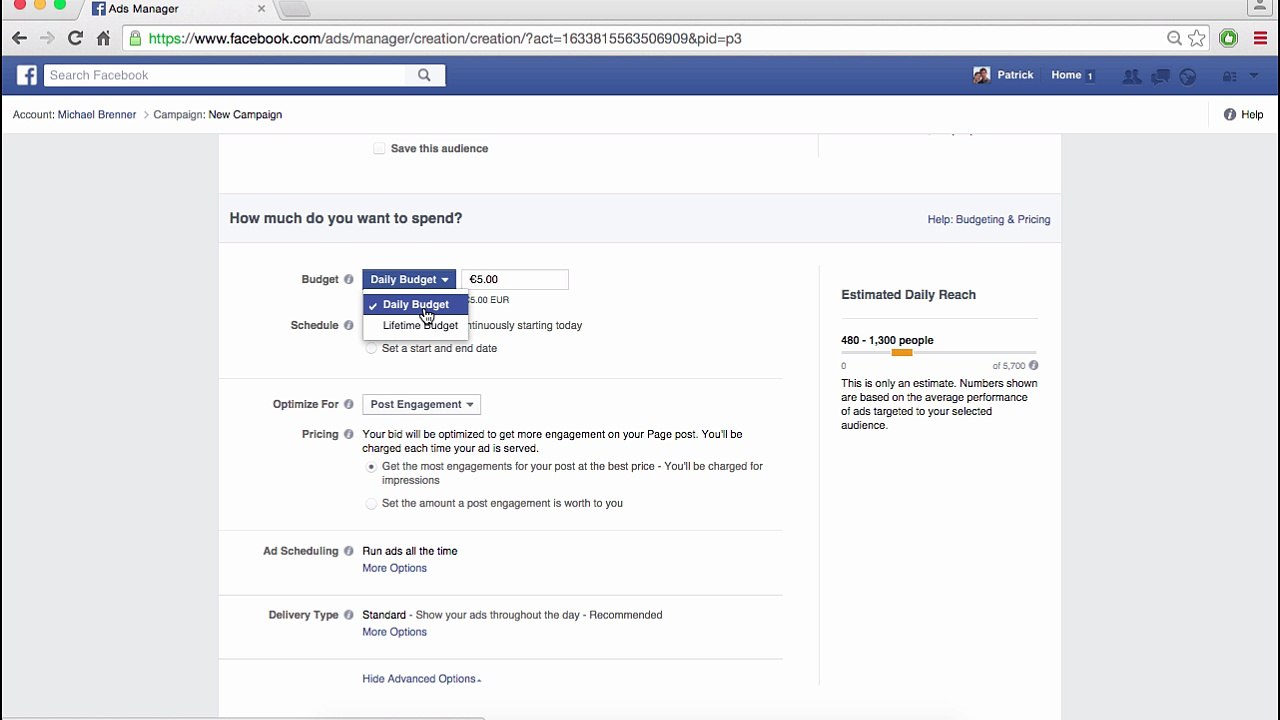Bookmark this page with the star icon
Viewport: 1280px width, 720px height.
click(1197, 38)
